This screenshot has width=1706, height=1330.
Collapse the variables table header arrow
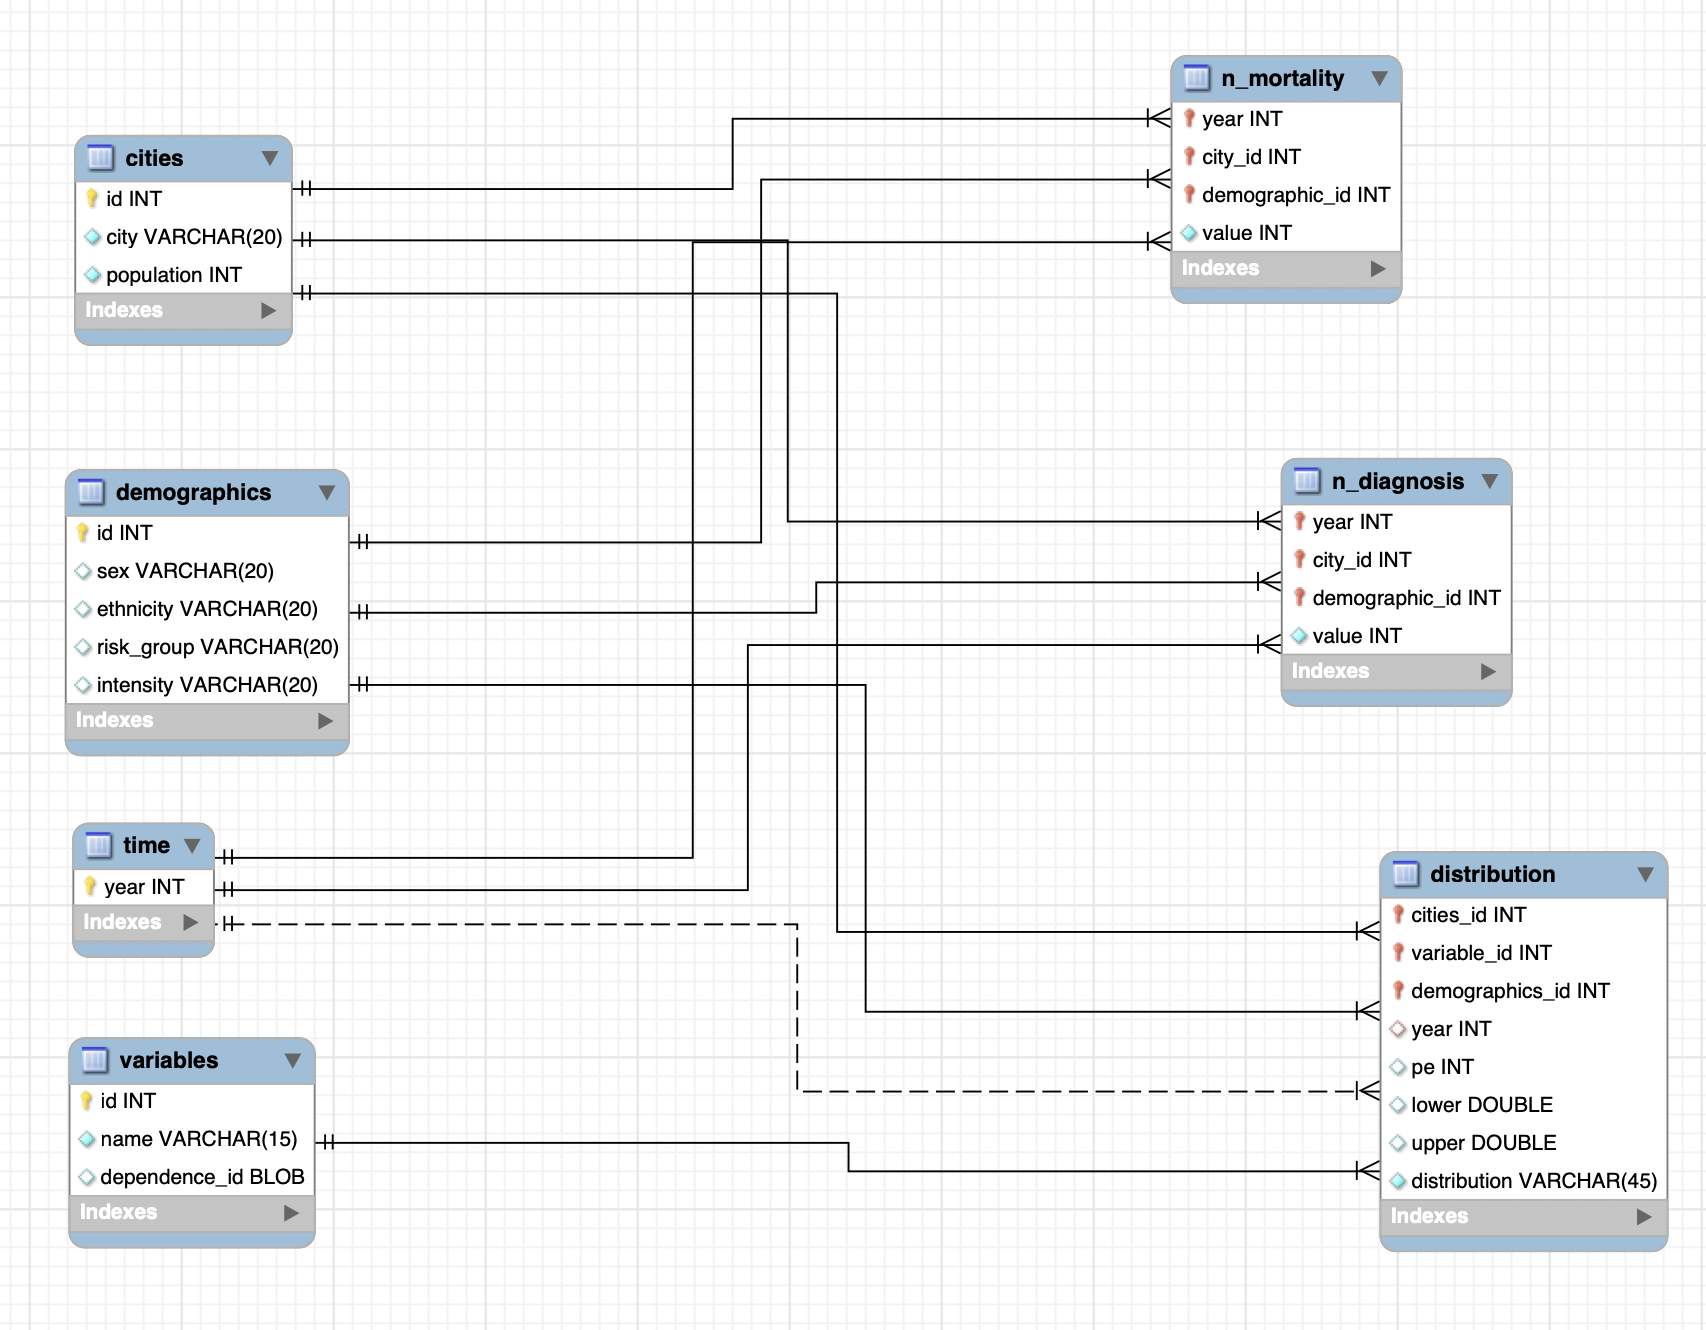click(x=292, y=1060)
